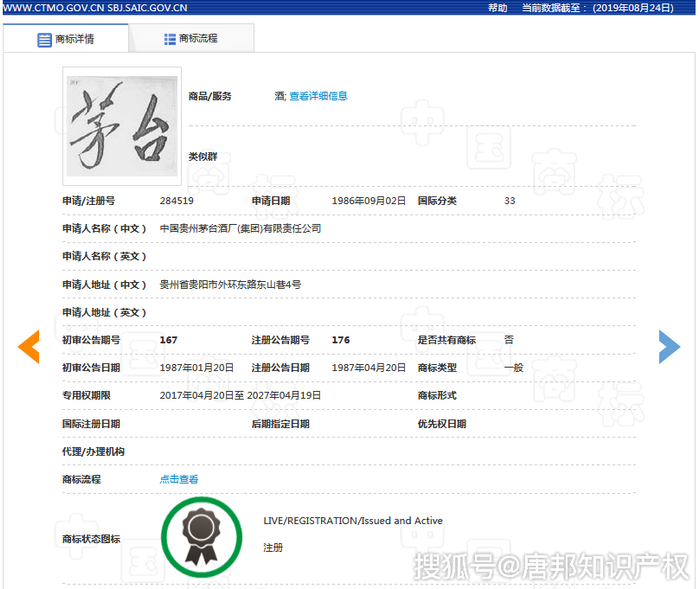Select applicant name 中国贵州茅台酒厂(集团)有限责任公司

[x=241, y=229]
